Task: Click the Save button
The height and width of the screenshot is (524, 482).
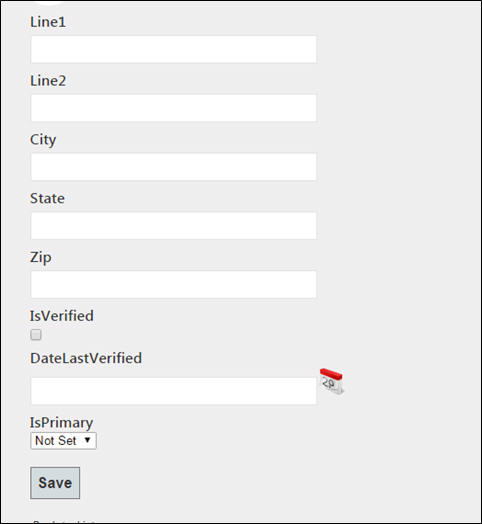Action: coord(55,483)
